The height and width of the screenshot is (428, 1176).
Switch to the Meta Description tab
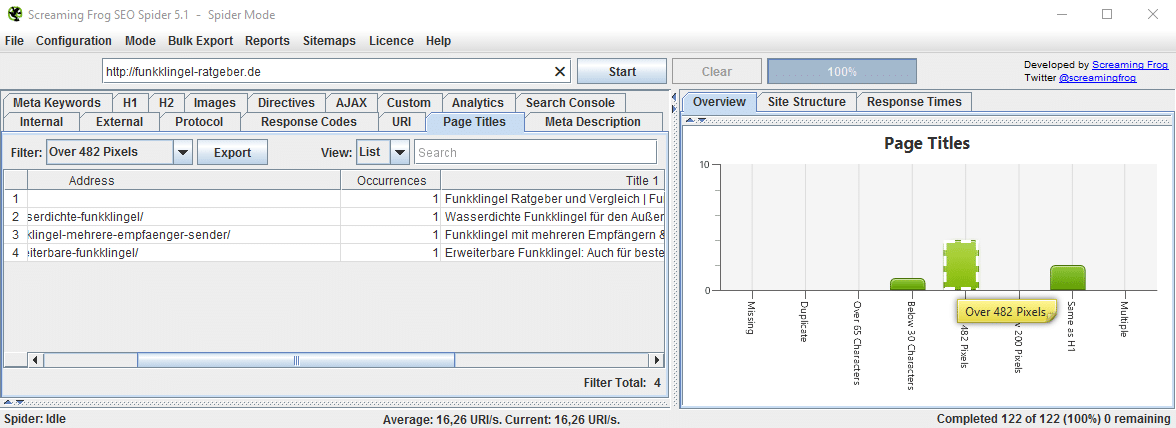coord(592,121)
